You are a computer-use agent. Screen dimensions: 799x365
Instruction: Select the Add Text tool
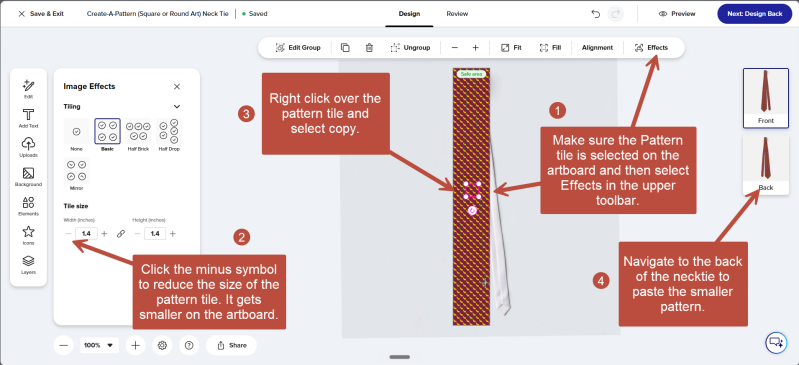tap(29, 118)
